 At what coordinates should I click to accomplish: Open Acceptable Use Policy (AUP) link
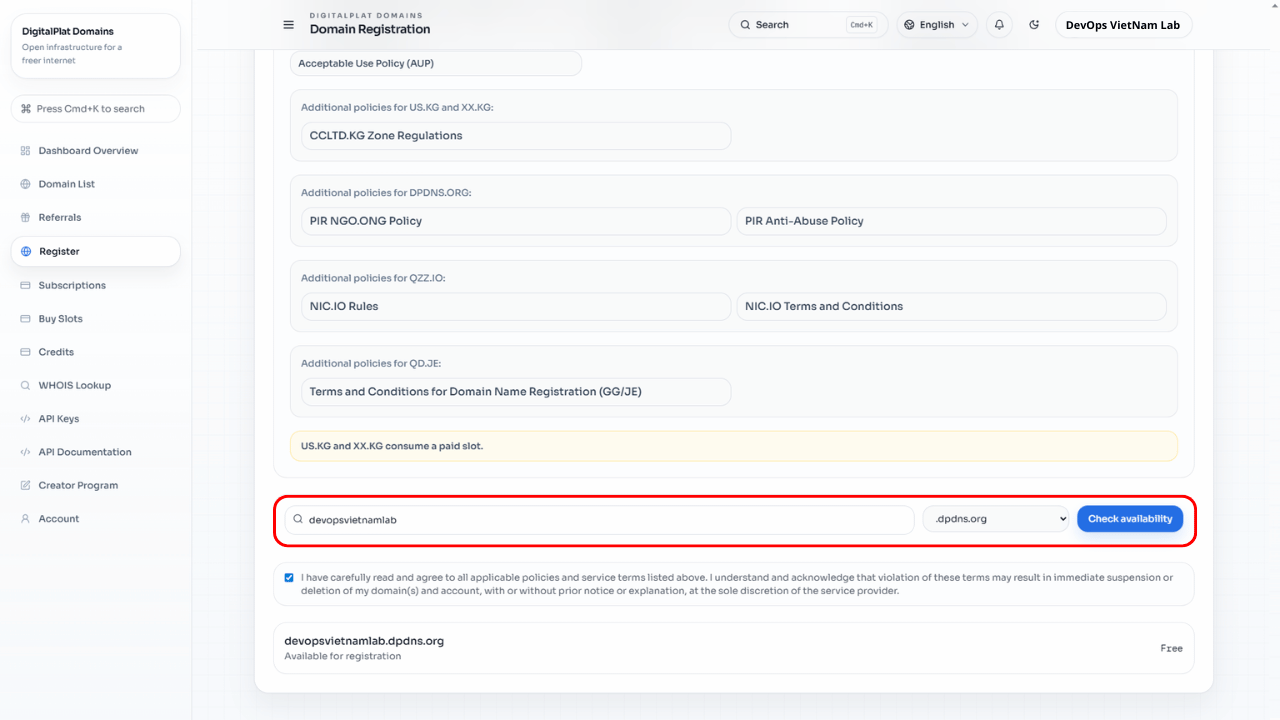pos(436,63)
